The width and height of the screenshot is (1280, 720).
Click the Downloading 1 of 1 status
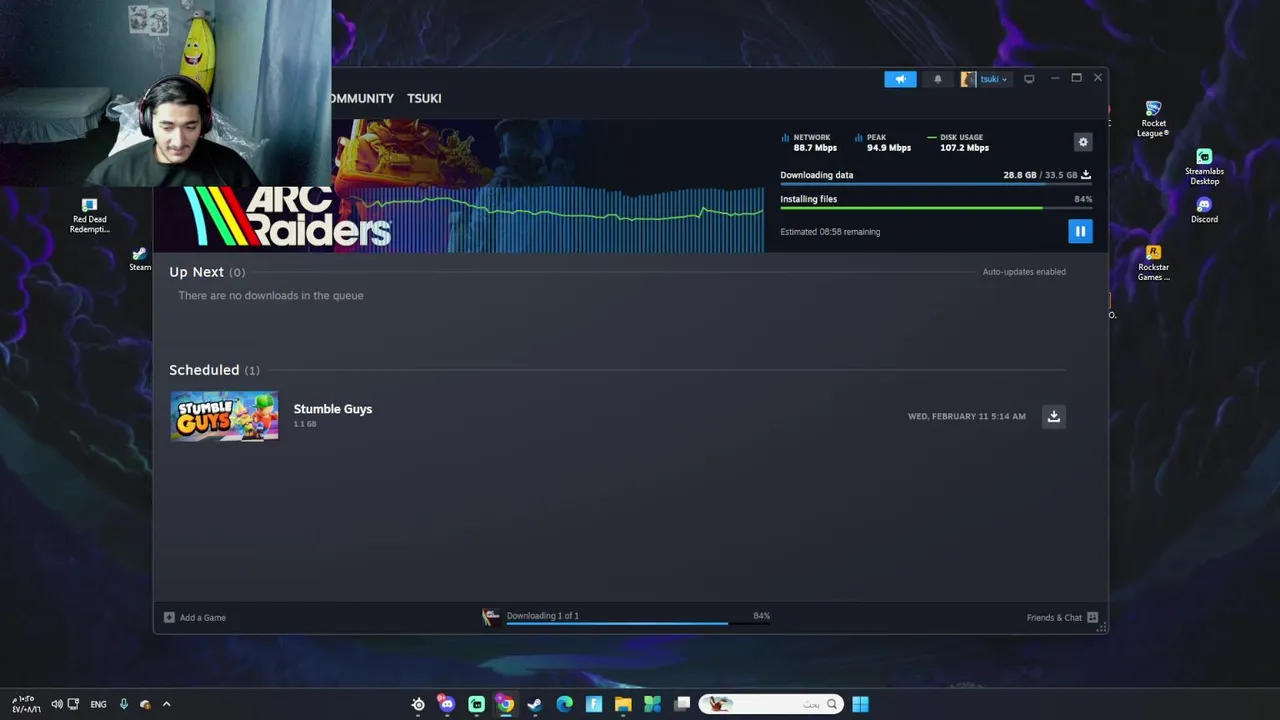click(543, 616)
